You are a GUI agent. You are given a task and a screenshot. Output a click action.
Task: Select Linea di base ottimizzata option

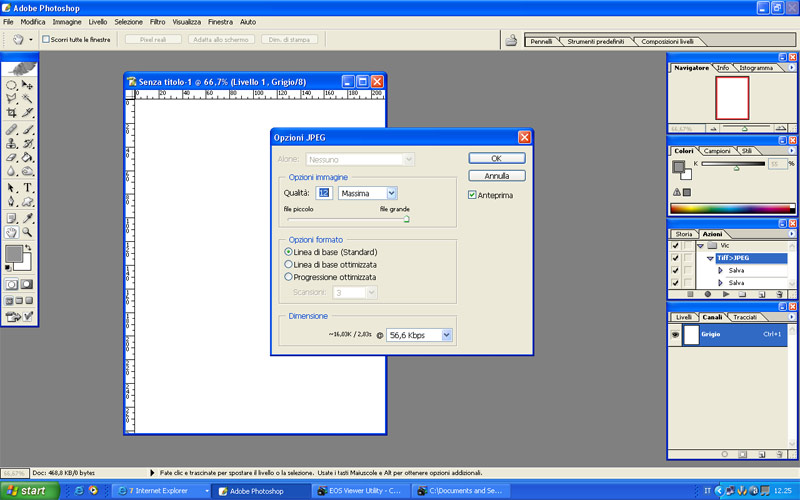click(289, 265)
